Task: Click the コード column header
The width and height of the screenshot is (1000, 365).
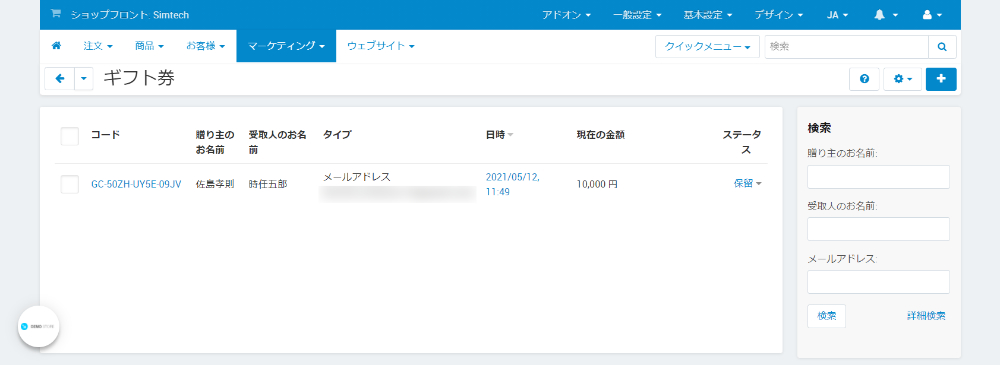Action: click(x=105, y=135)
